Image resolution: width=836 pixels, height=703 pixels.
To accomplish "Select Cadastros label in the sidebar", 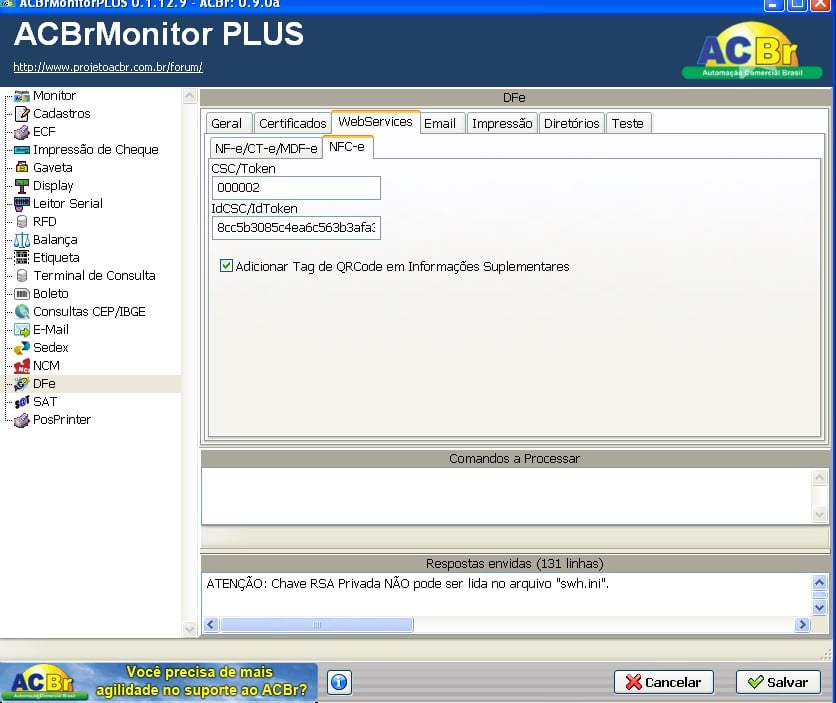I will [62, 114].
